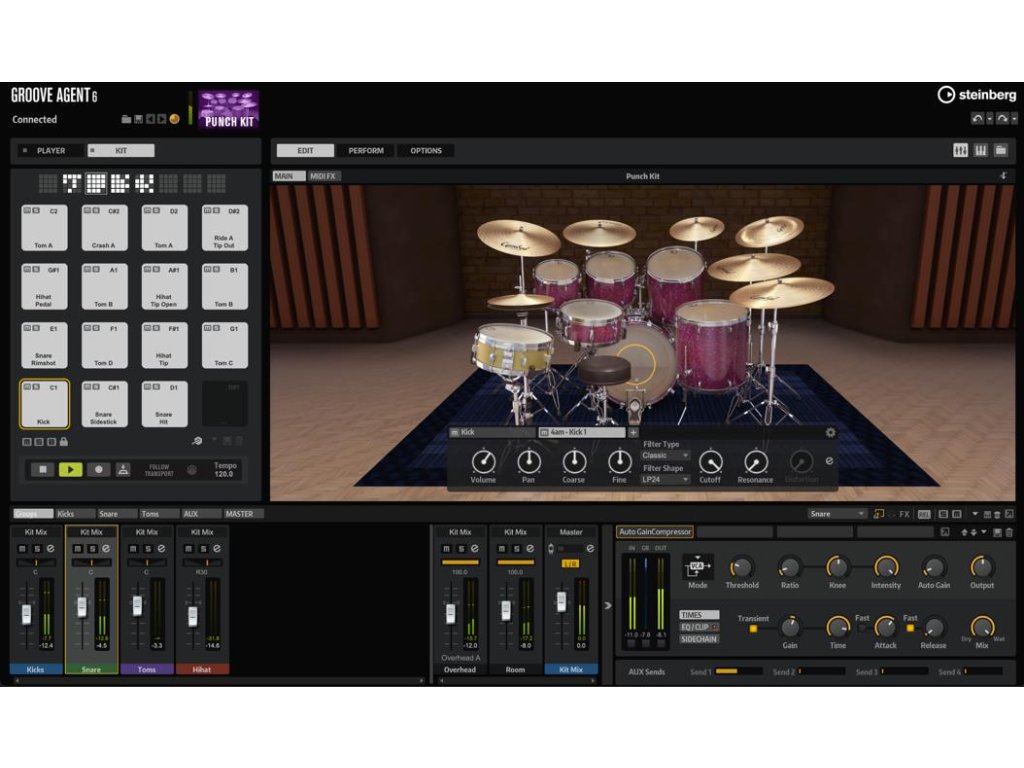This screenshot has height=768, width=1024.
Task: Click the padlock icon below the pads
Action: [64, 441]
